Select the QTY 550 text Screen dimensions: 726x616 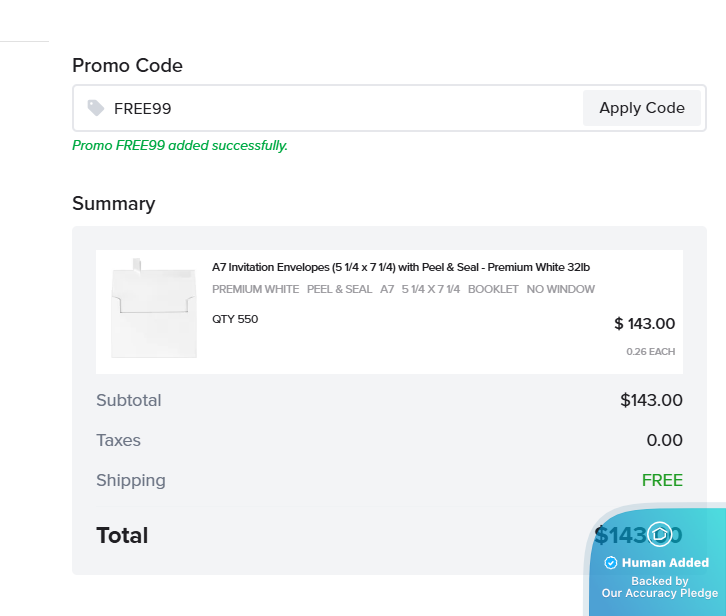[235, 319]
